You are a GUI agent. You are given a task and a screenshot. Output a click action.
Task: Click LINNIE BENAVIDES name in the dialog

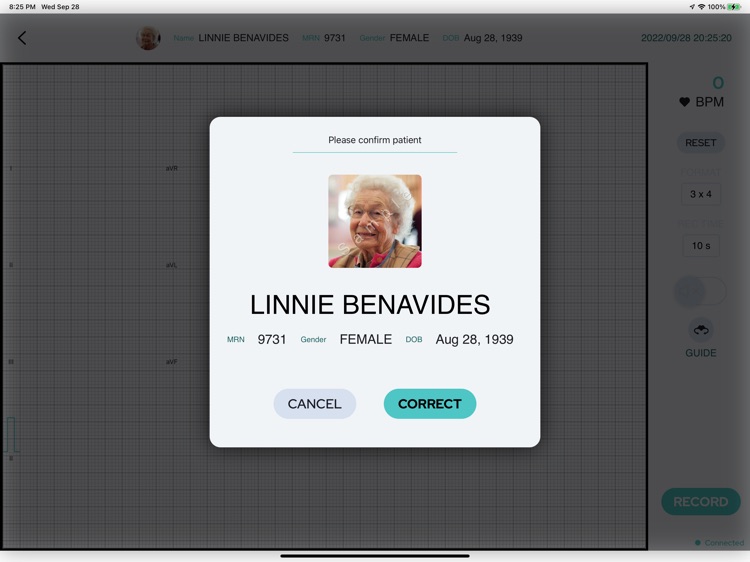tap(370, 305)
